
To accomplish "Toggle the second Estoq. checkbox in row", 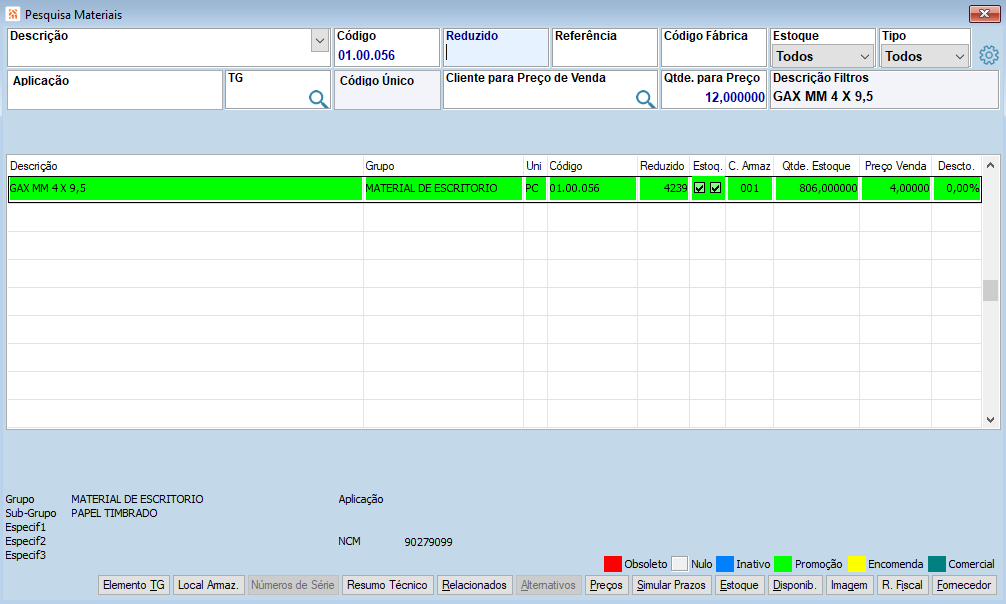I will 715,188.
